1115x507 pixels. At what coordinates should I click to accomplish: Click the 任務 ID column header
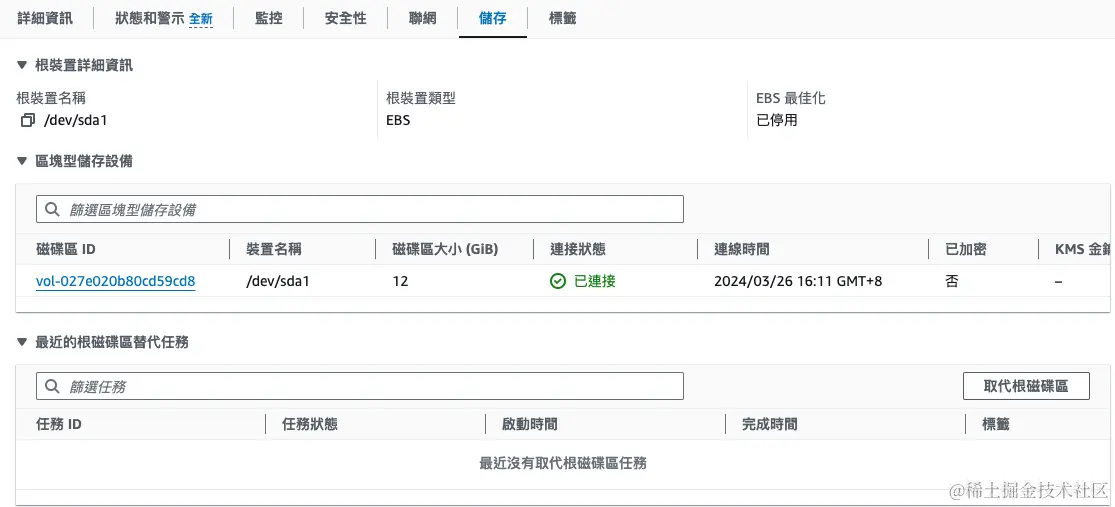click(58, 425)
